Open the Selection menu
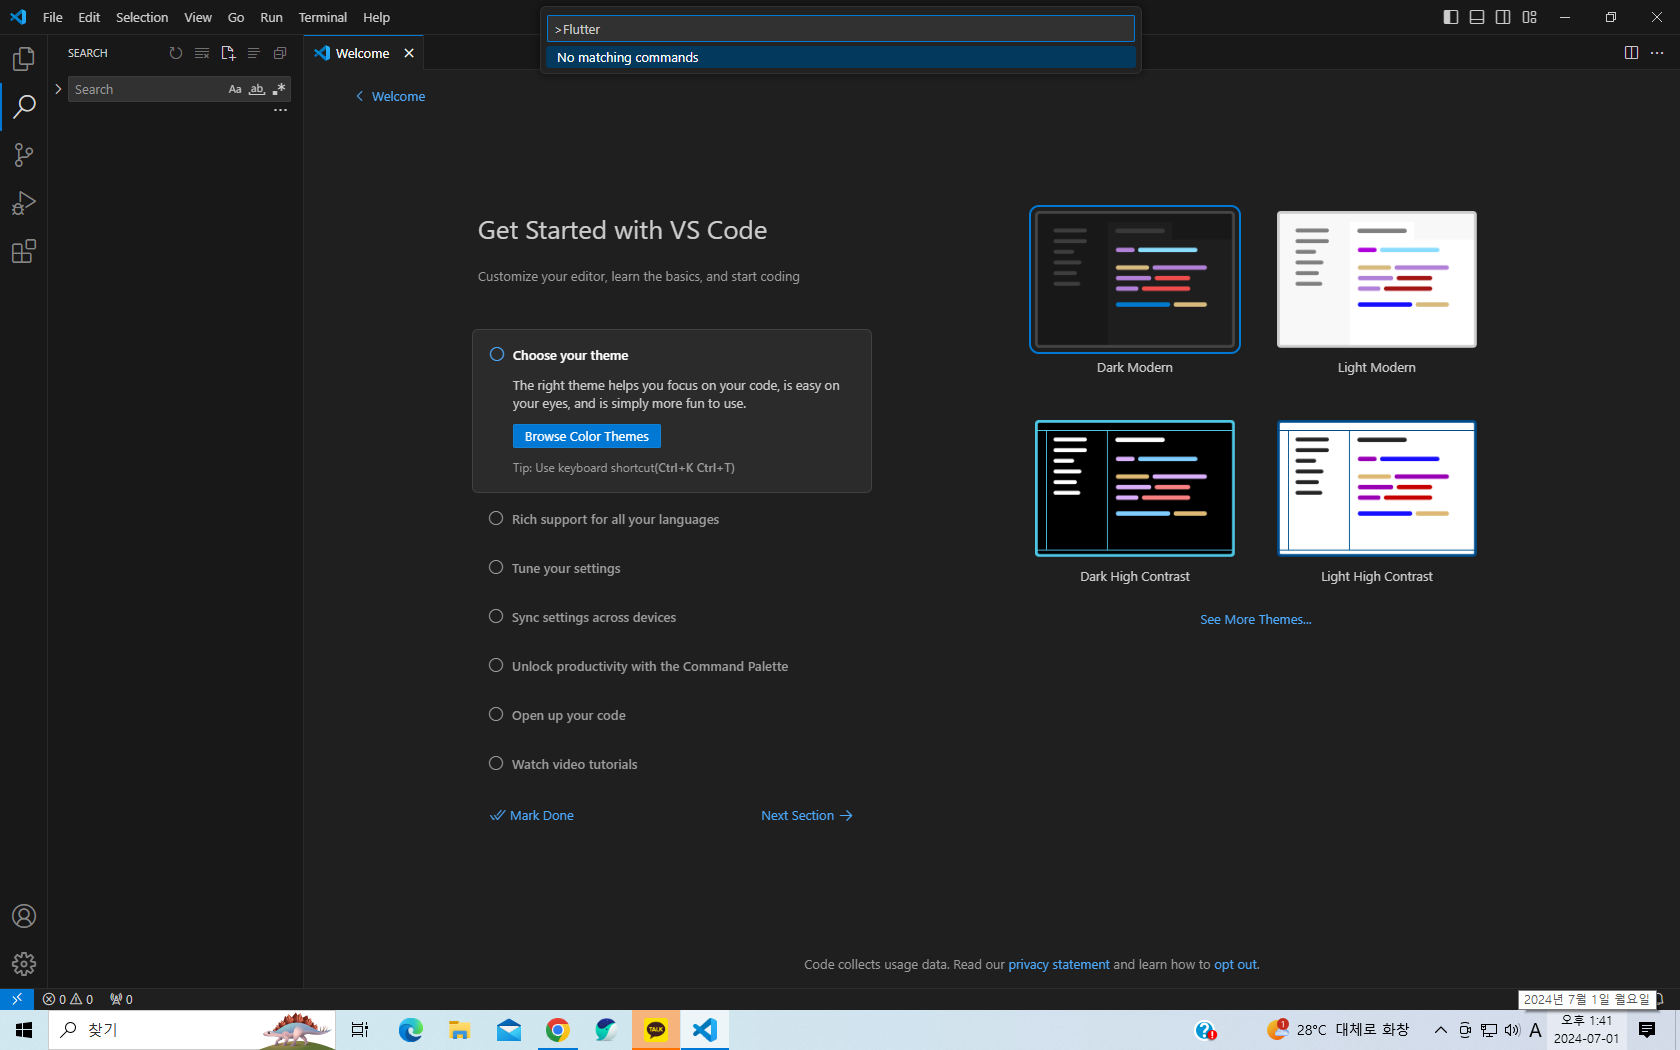This screenshot has height=1050, width=1680. tap(142, 17)
